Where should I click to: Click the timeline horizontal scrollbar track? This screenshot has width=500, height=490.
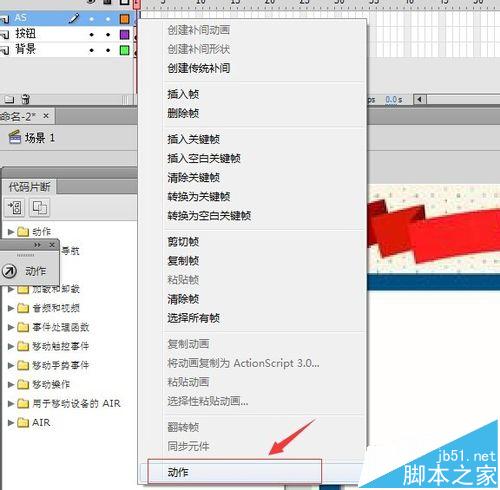pyautogui.click(x=463, y=99)
